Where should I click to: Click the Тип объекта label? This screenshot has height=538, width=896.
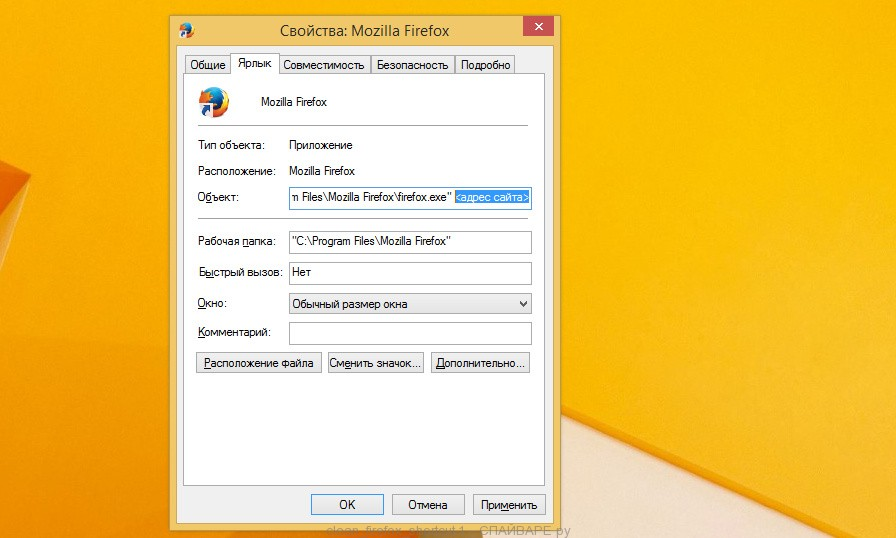[x=231, y=145]
